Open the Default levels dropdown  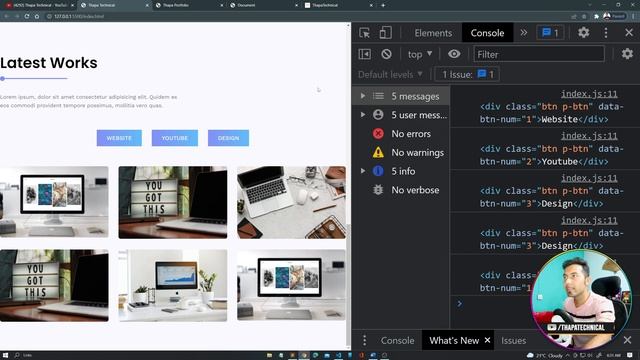coord(390,75)
